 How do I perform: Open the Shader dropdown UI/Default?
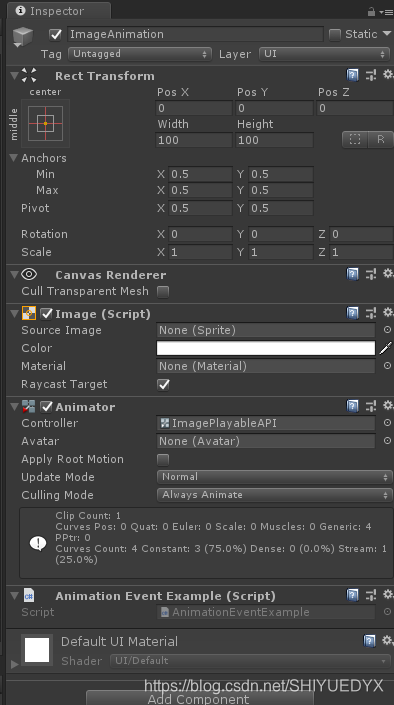250,660
